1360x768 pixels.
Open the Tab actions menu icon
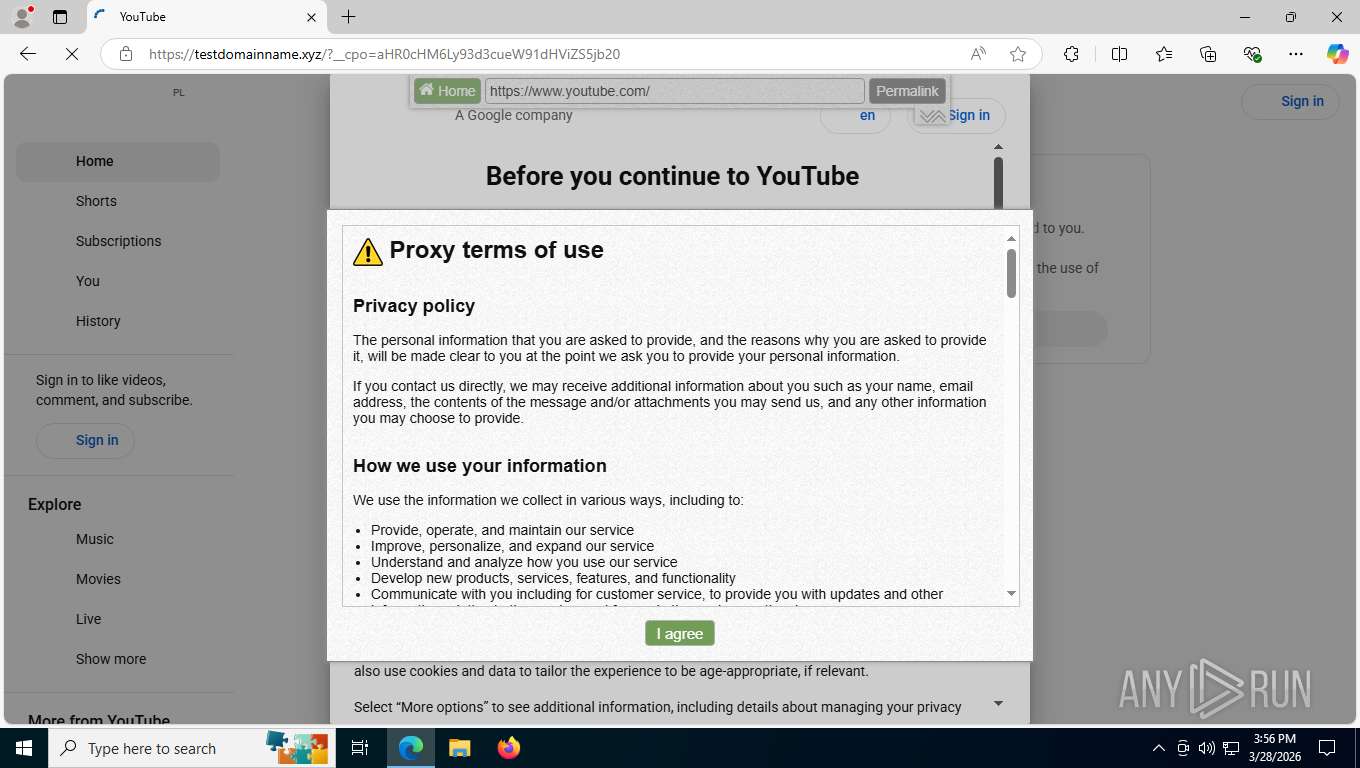pos(60,17)
